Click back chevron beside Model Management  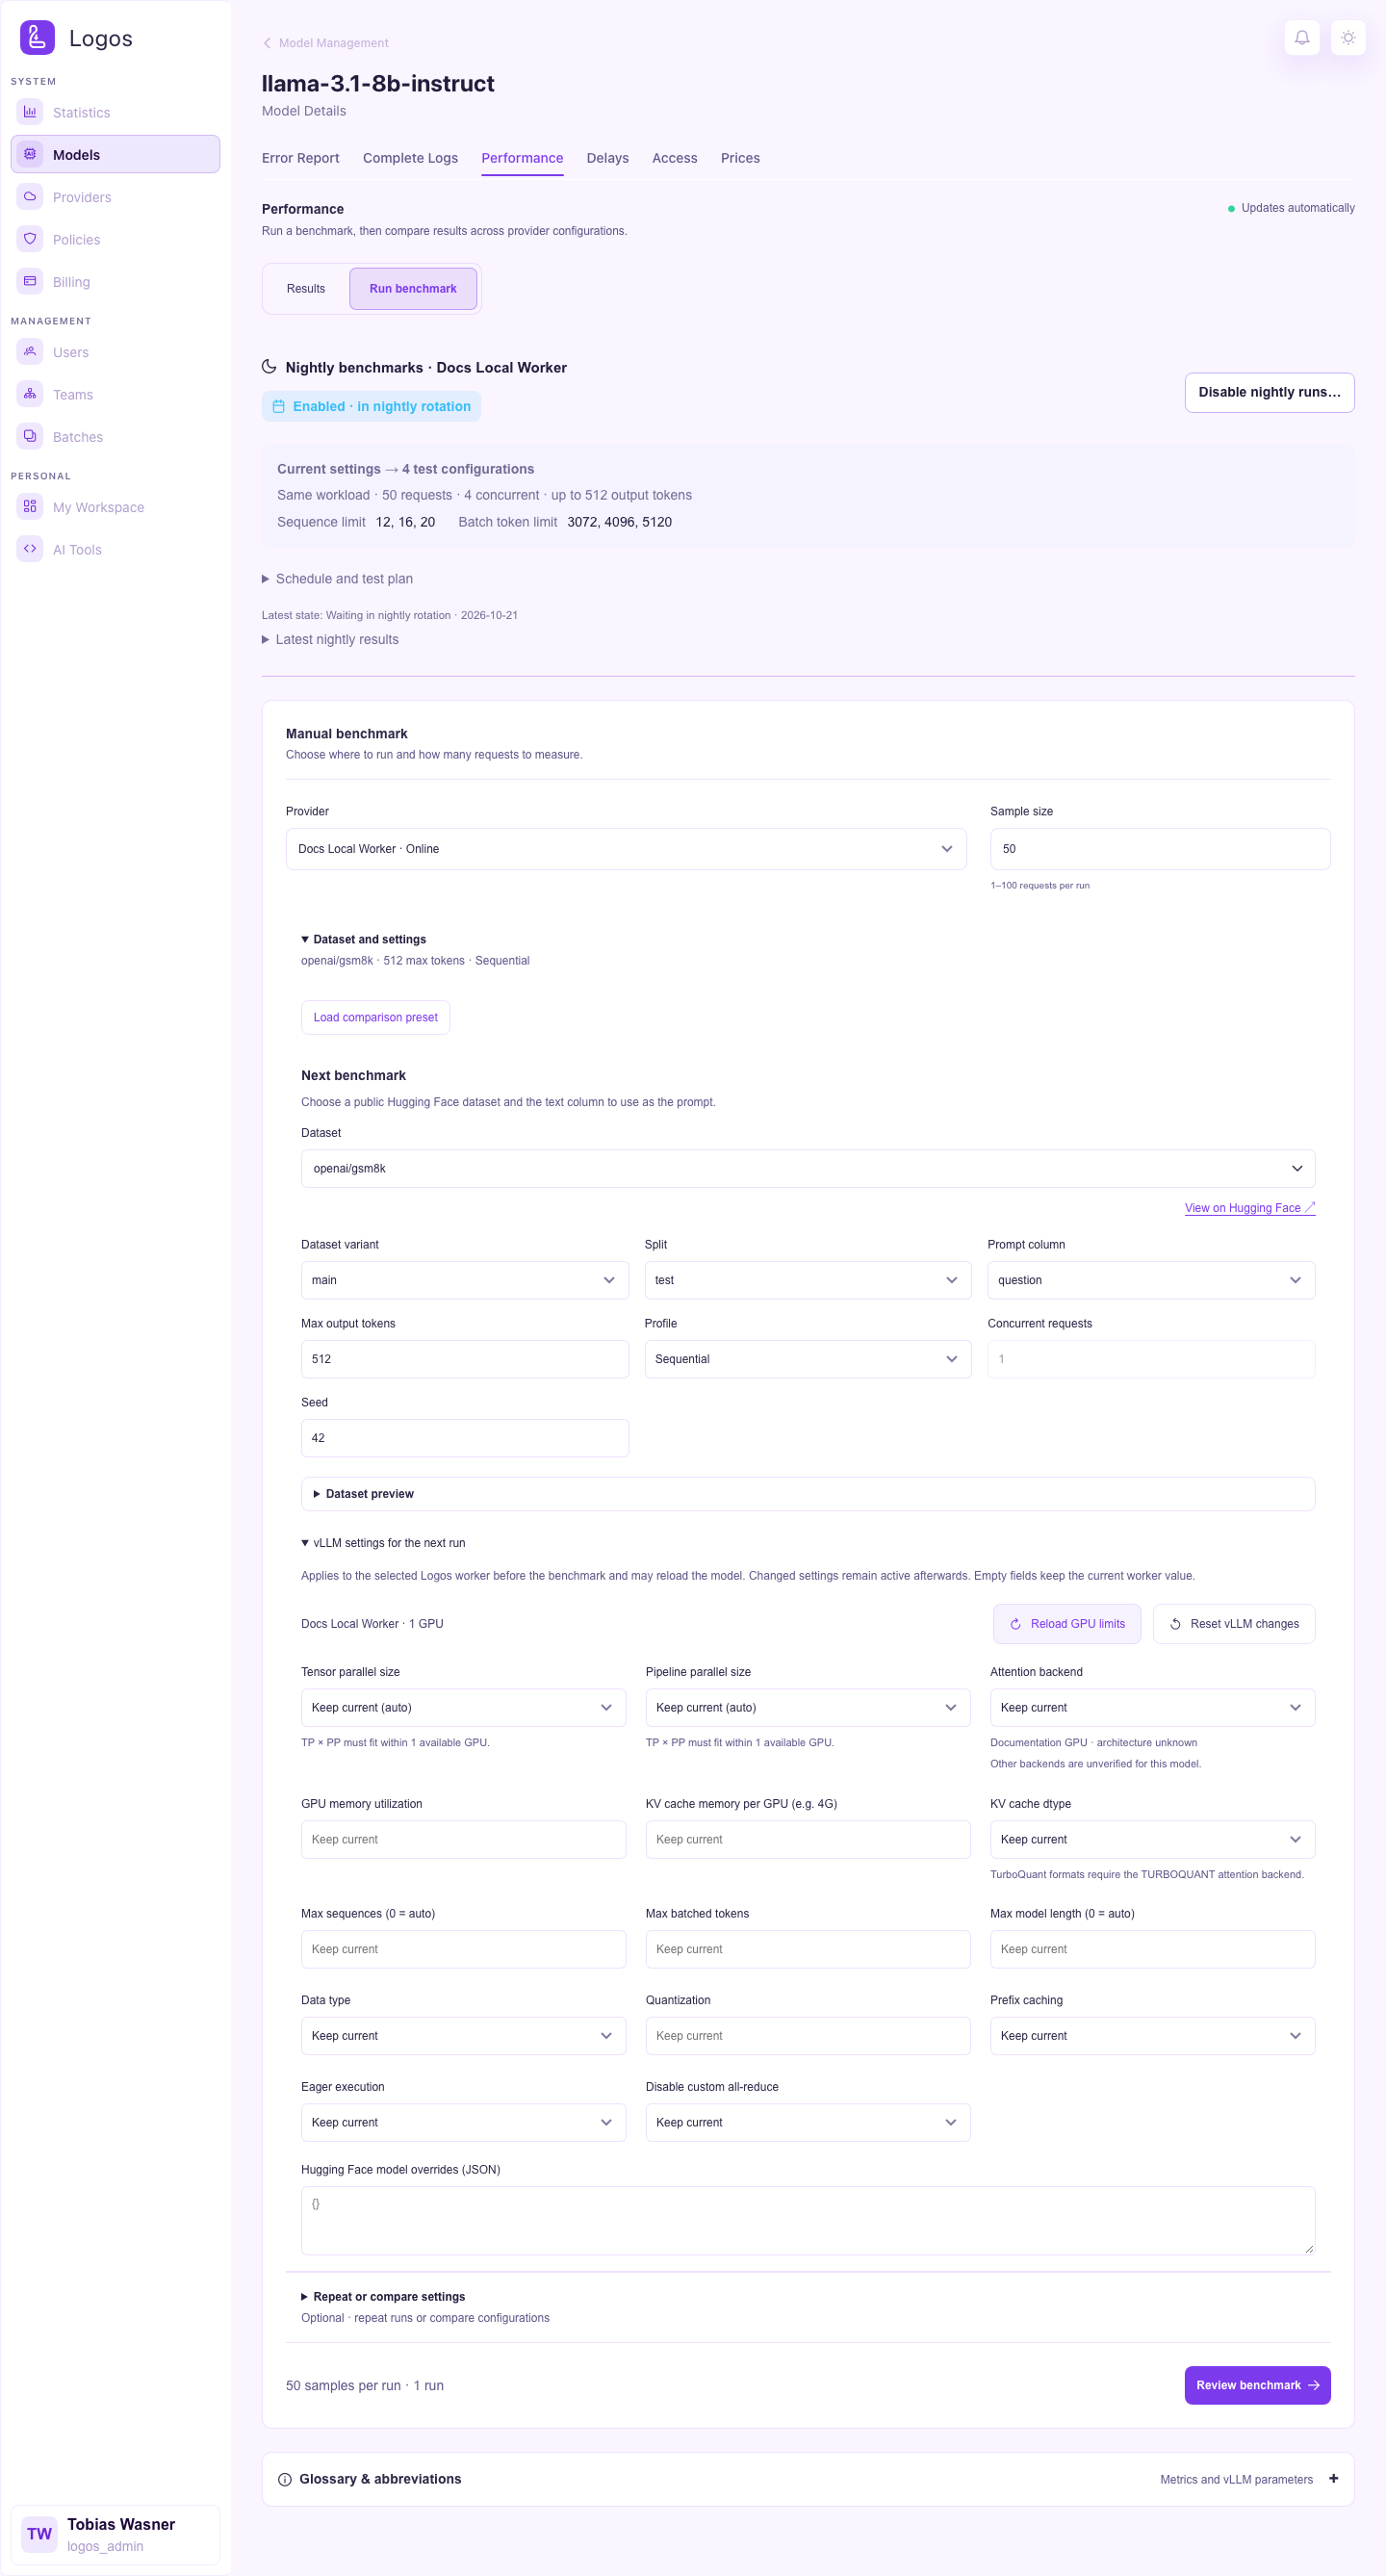[267, 43]
